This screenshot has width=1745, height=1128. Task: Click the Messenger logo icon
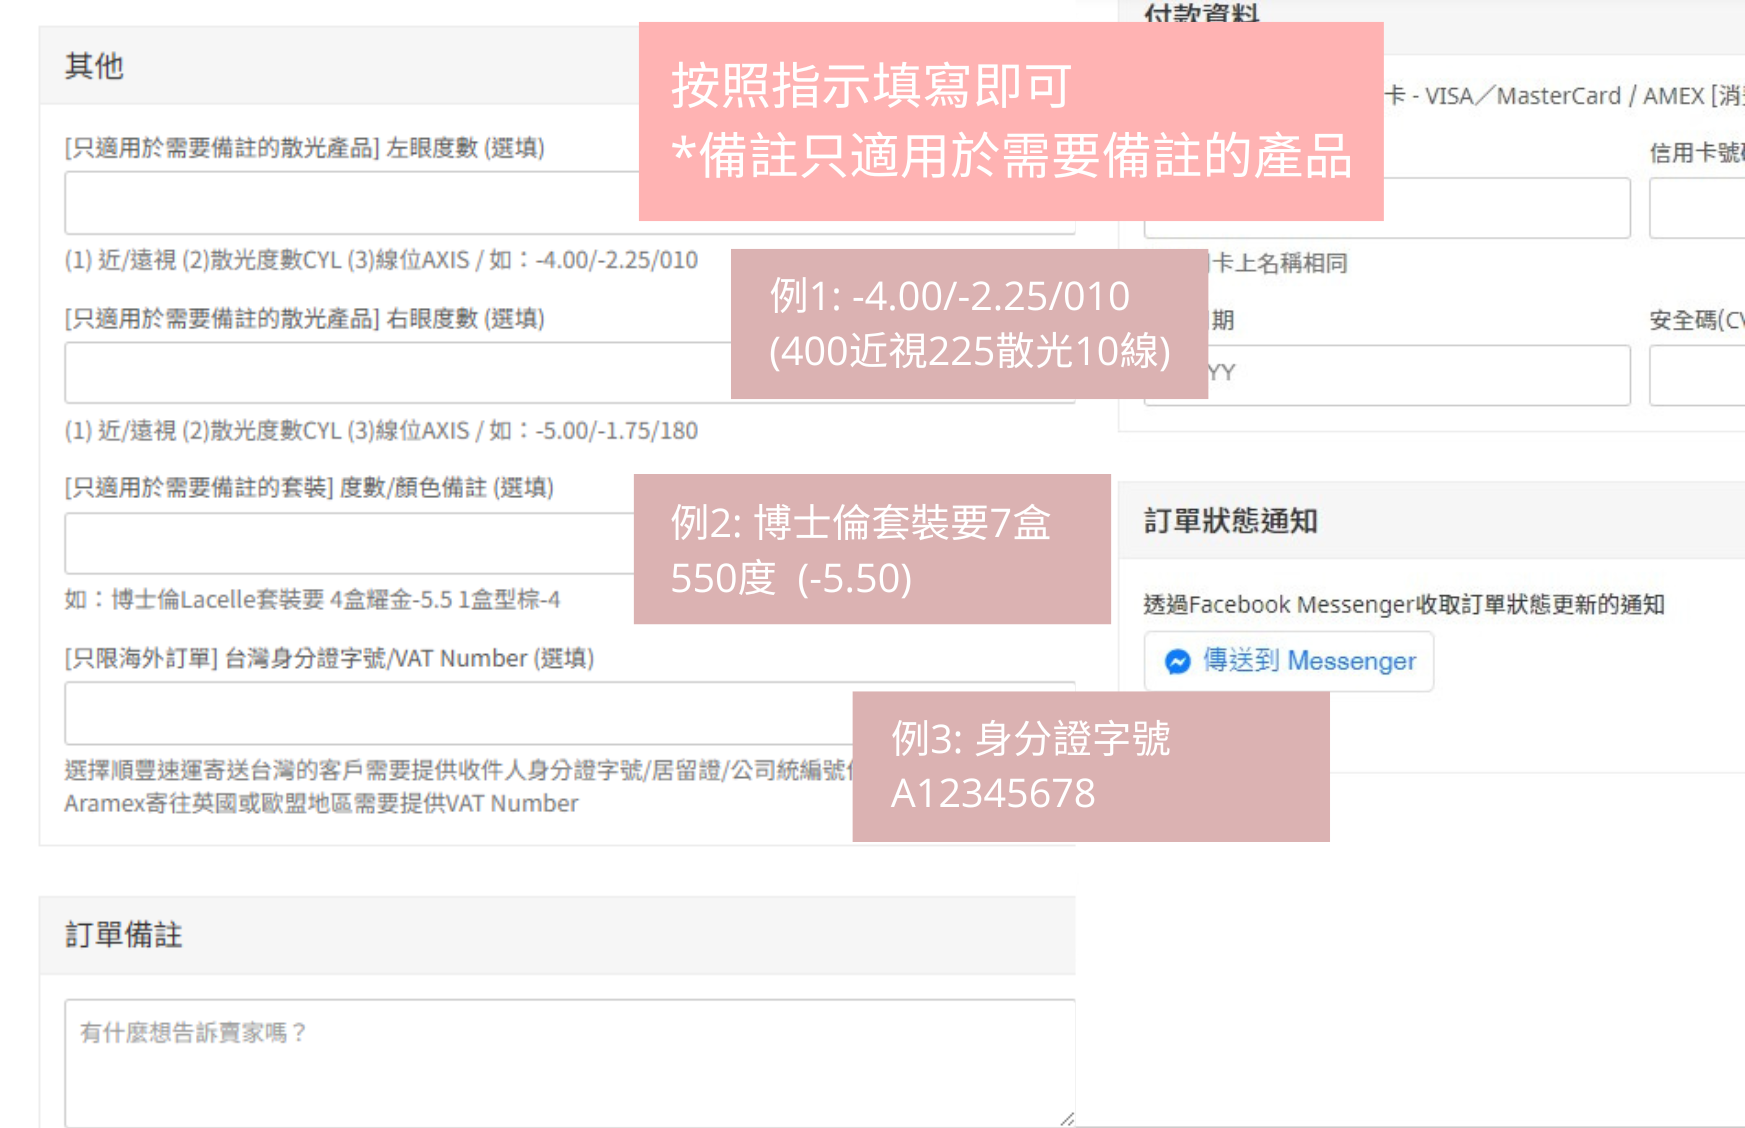1177,662
